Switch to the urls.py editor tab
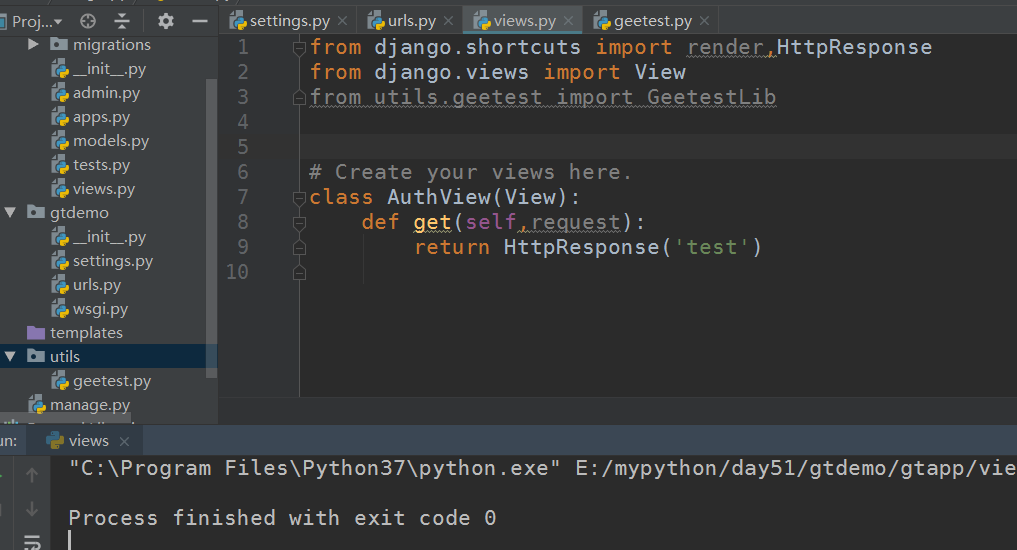This screenshot has width=1017, height=550. point(412,20)
